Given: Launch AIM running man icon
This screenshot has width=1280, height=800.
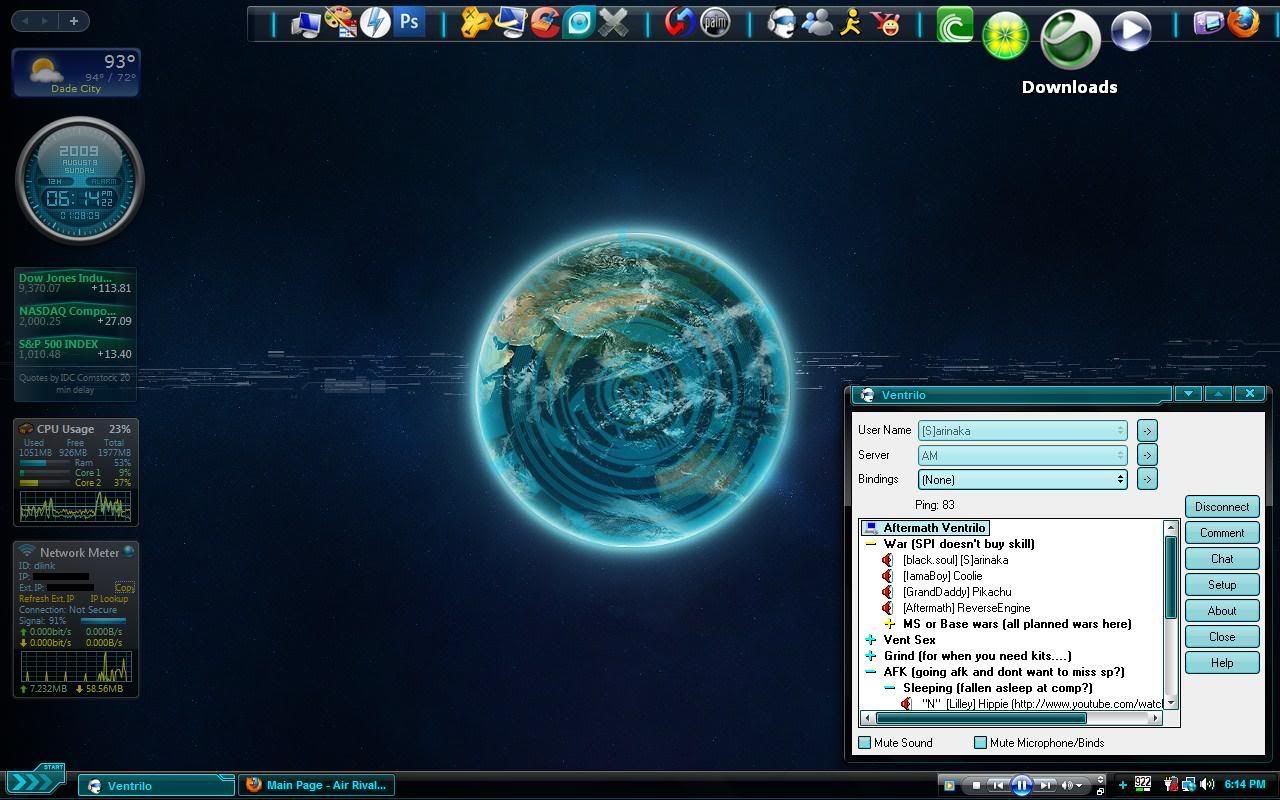Looking at the screenshot, I should 851,22.
